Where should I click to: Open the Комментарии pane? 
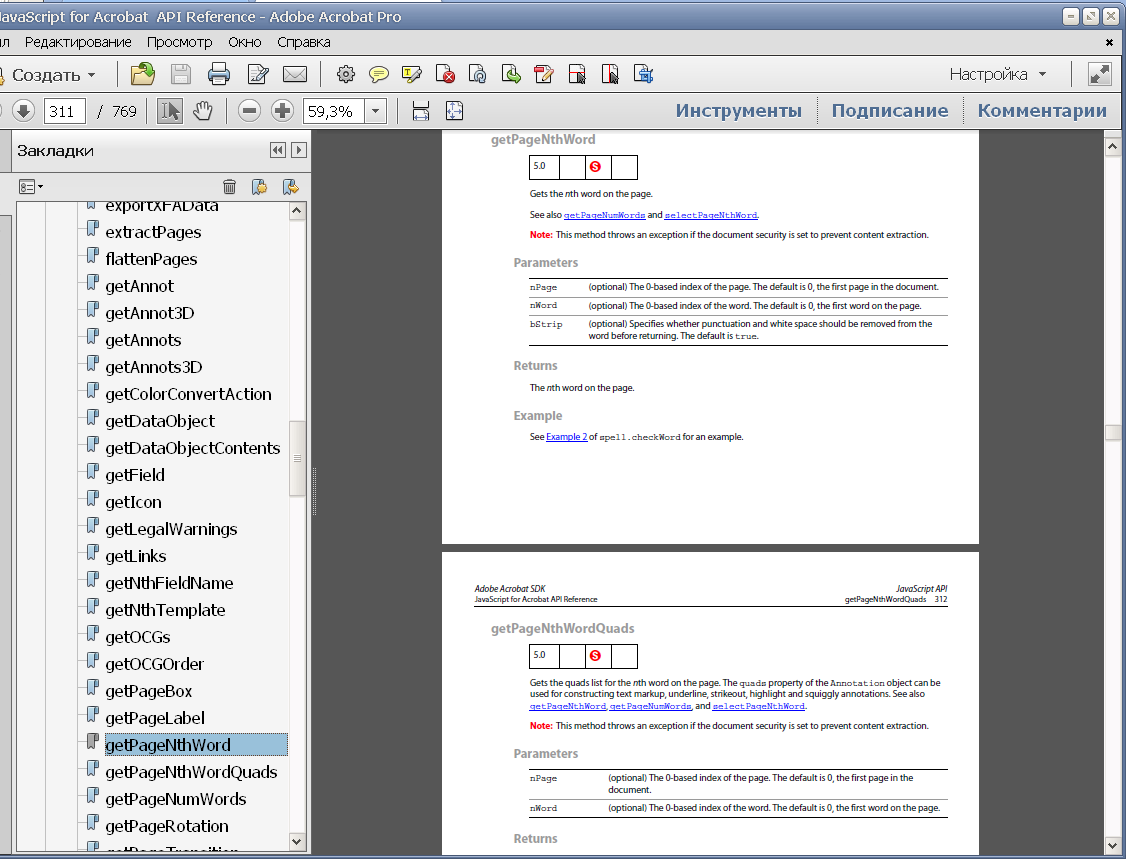pyautogui.click(x=1042, y=111)
